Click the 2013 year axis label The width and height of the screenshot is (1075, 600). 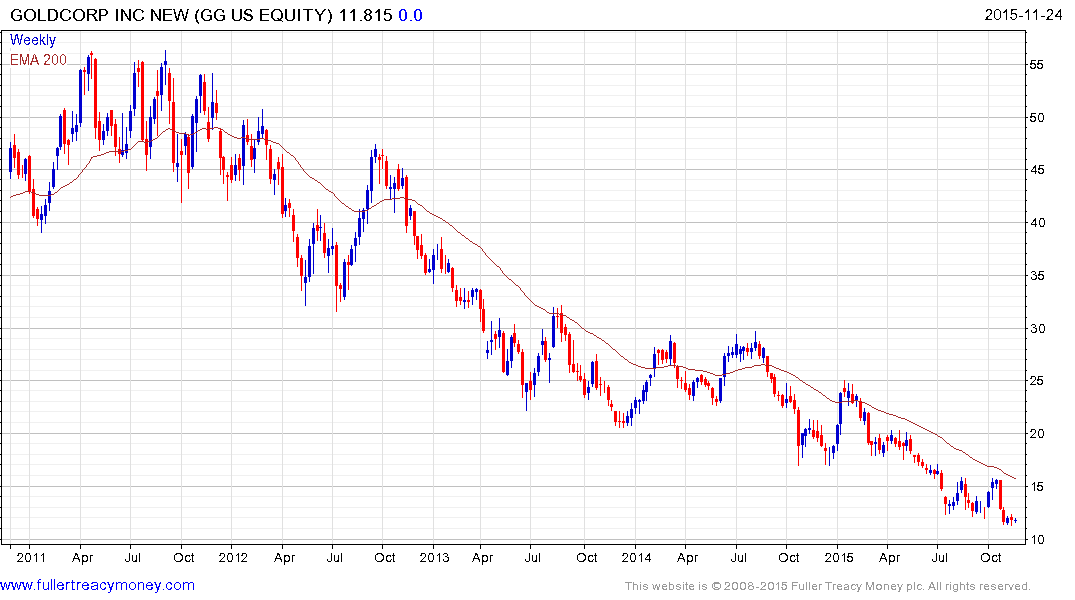pos(435,557)
